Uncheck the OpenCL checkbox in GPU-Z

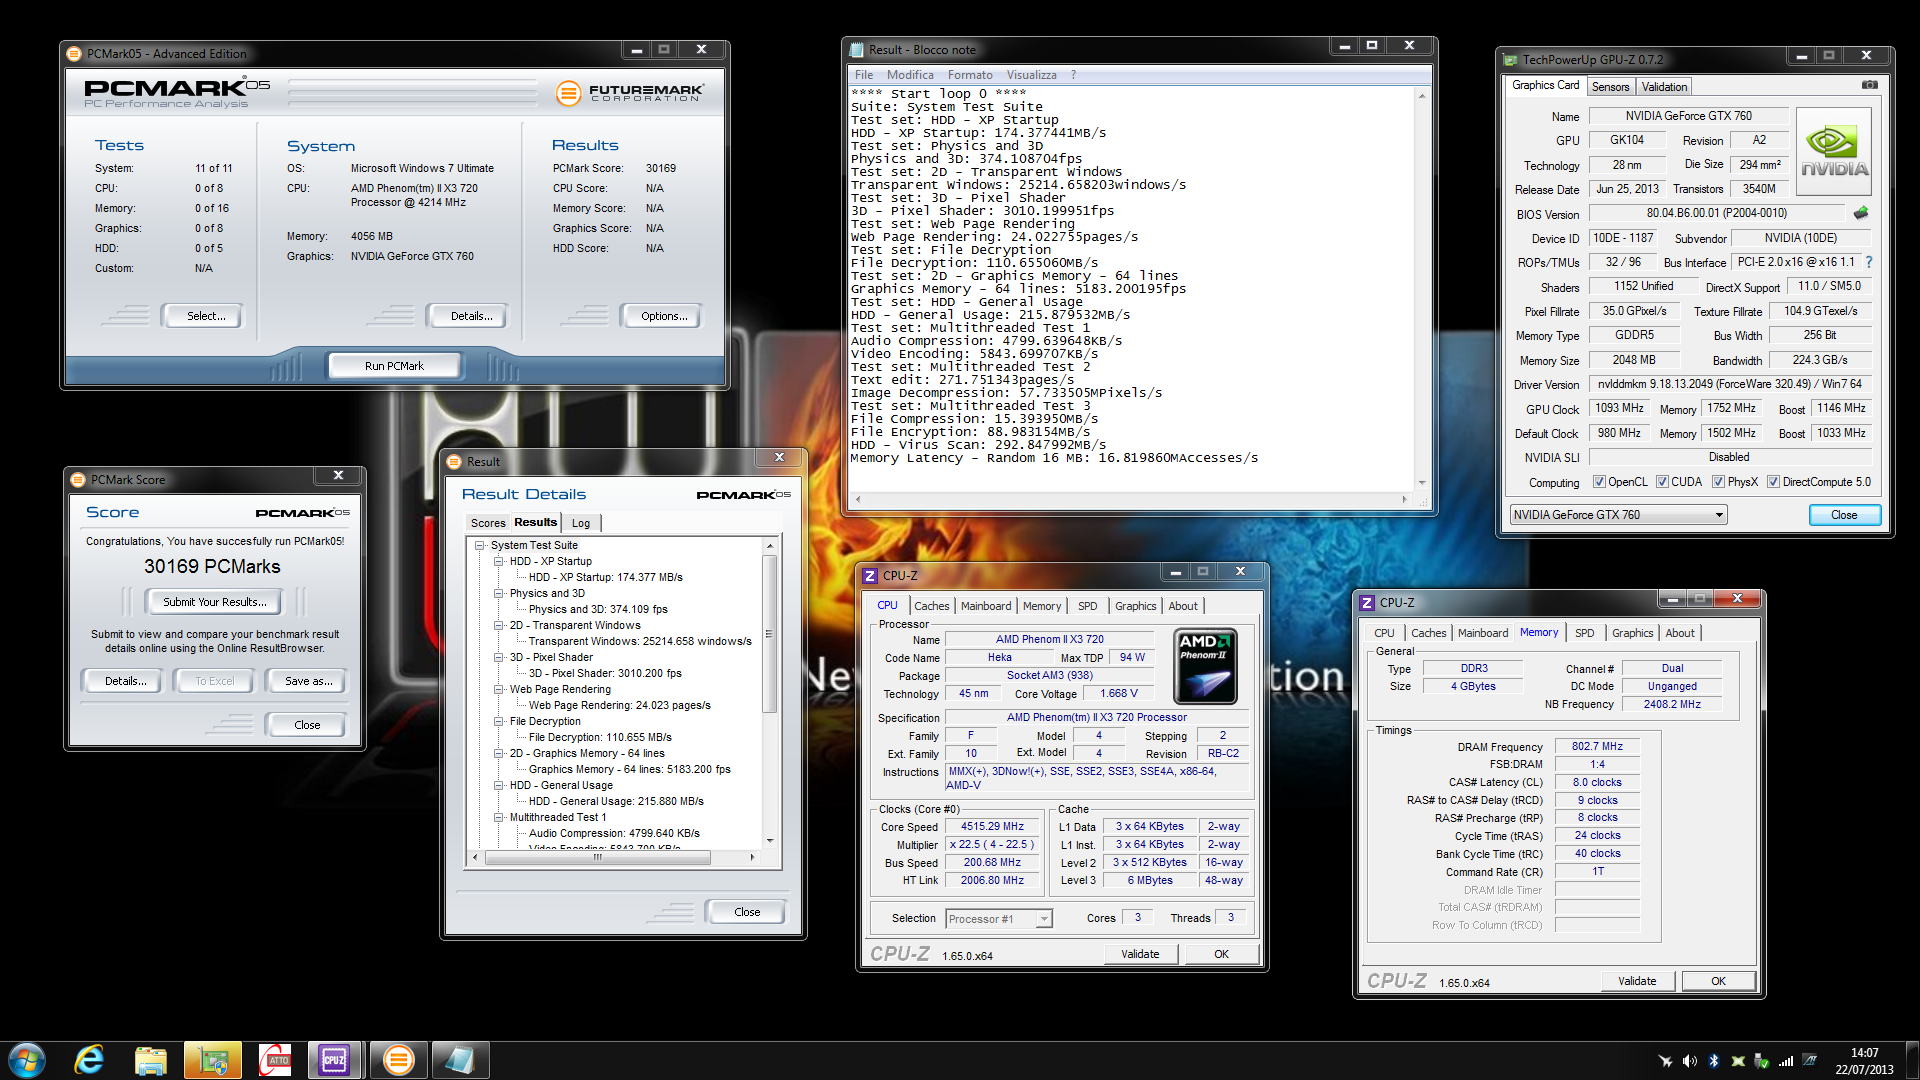[x=1599, y=482]
